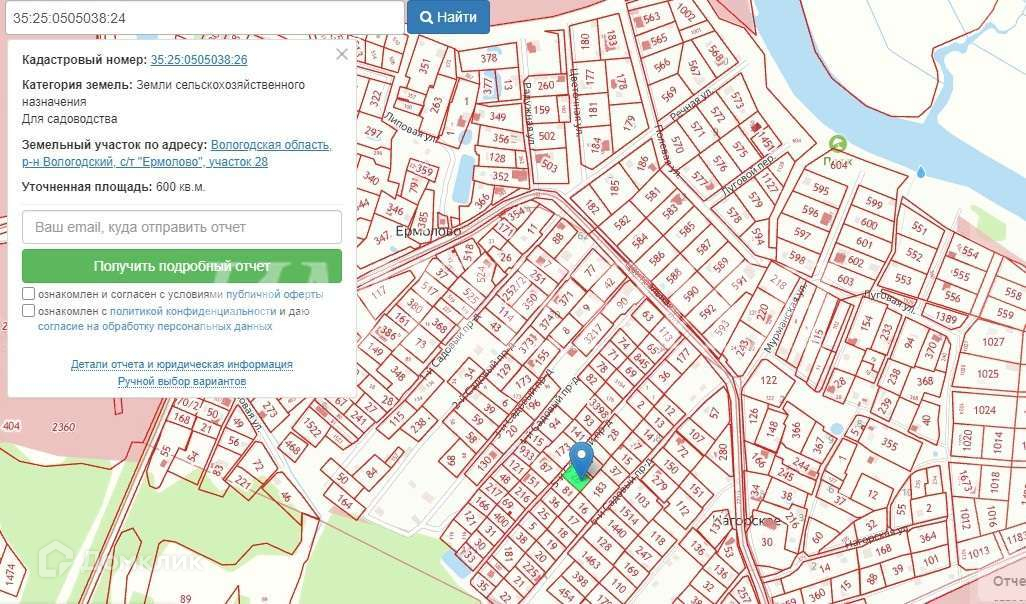Focus the email input field

[181, 227]
